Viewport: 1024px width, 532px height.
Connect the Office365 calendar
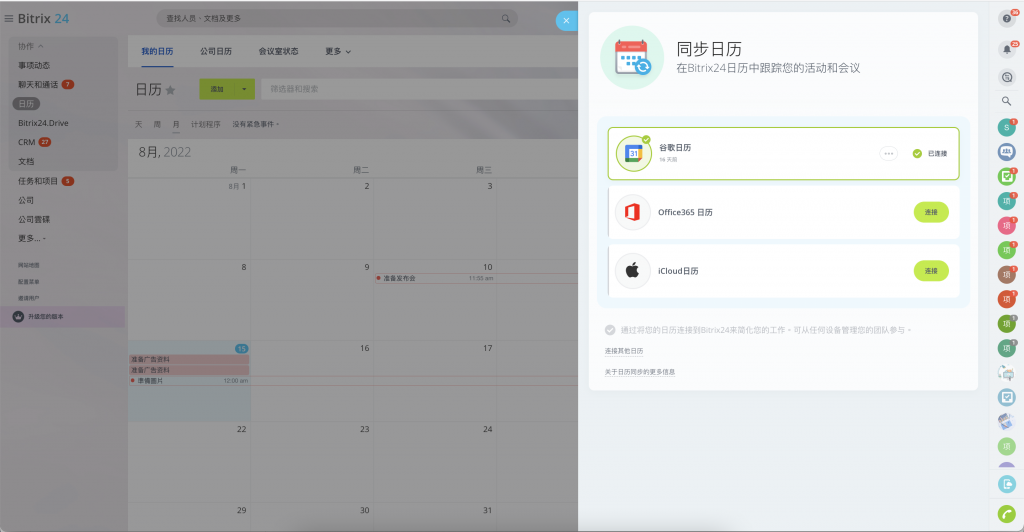931,212
